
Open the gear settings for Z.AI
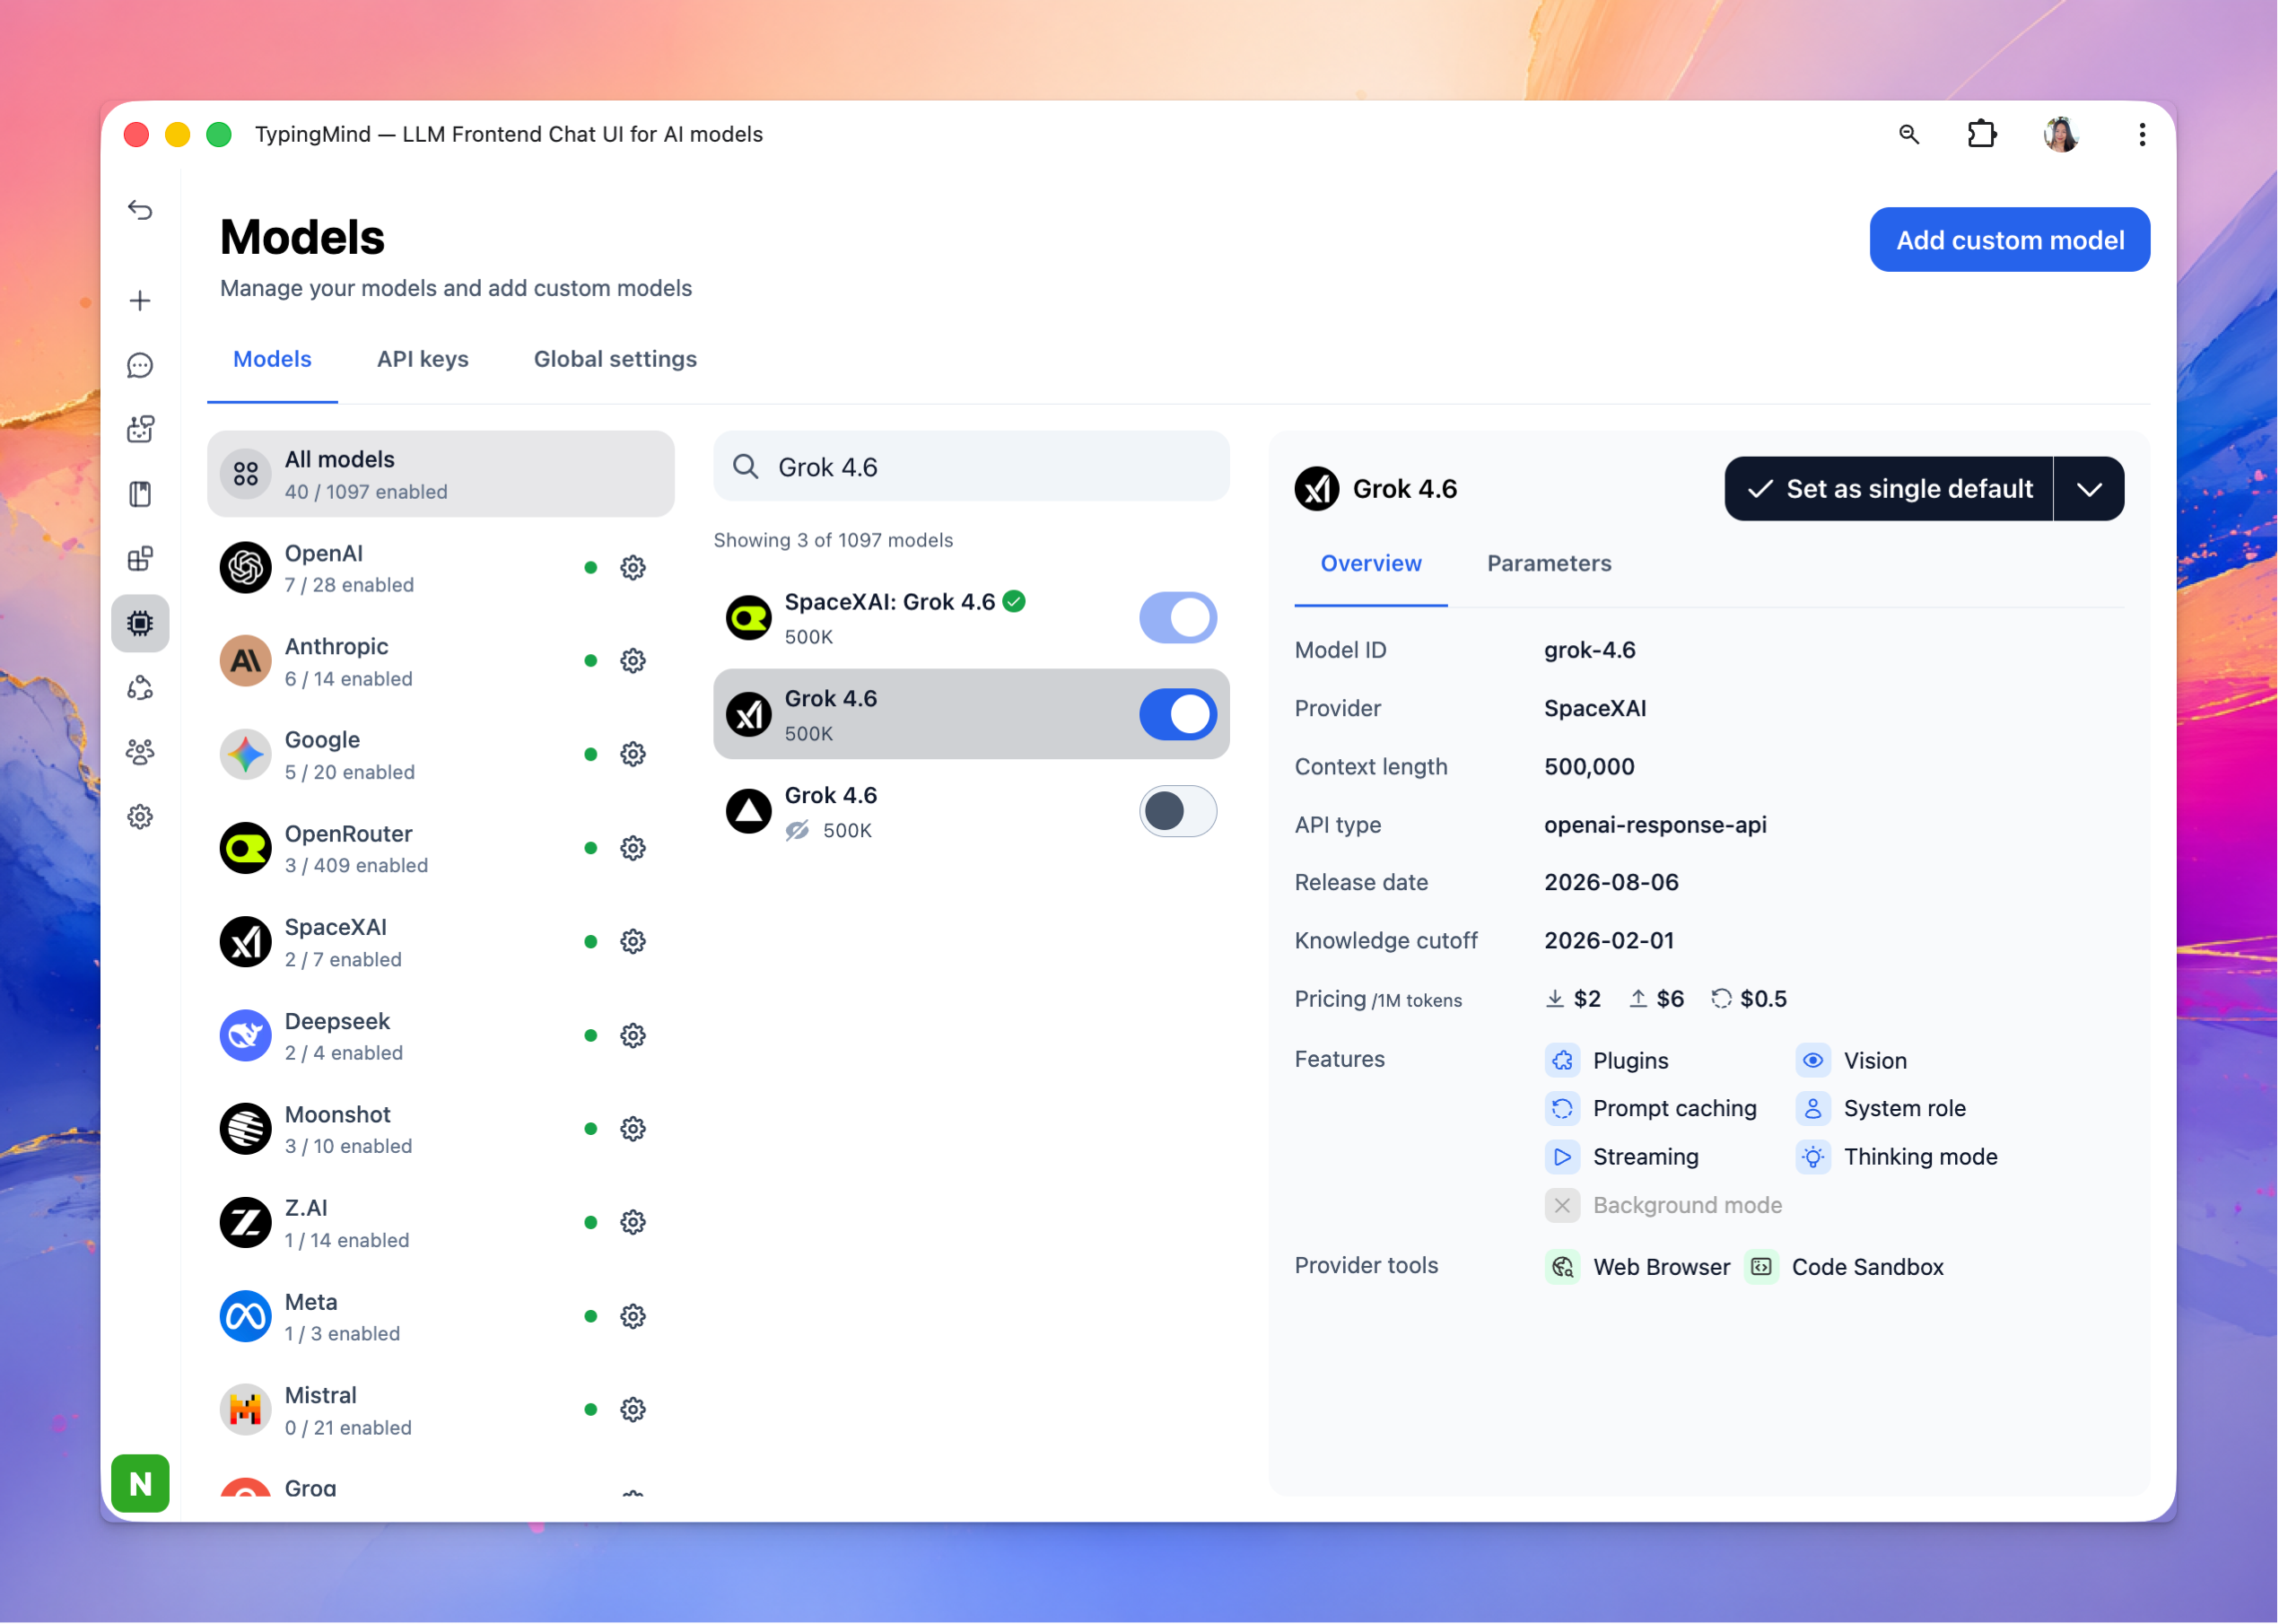(633, 1222)
